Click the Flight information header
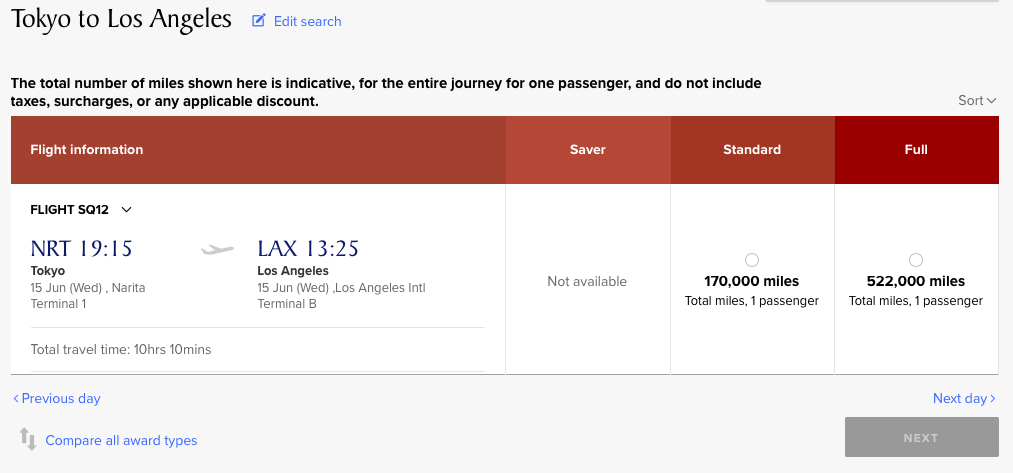Viewport: 1013px width, 473px height. click(x=87, y=150)
